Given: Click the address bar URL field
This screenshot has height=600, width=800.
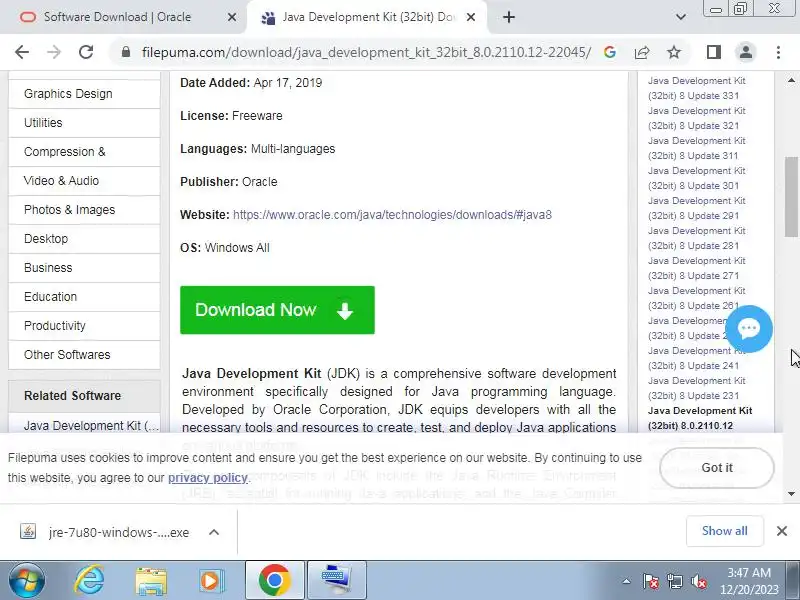Looking at the screenshot, I should (365, 52).
